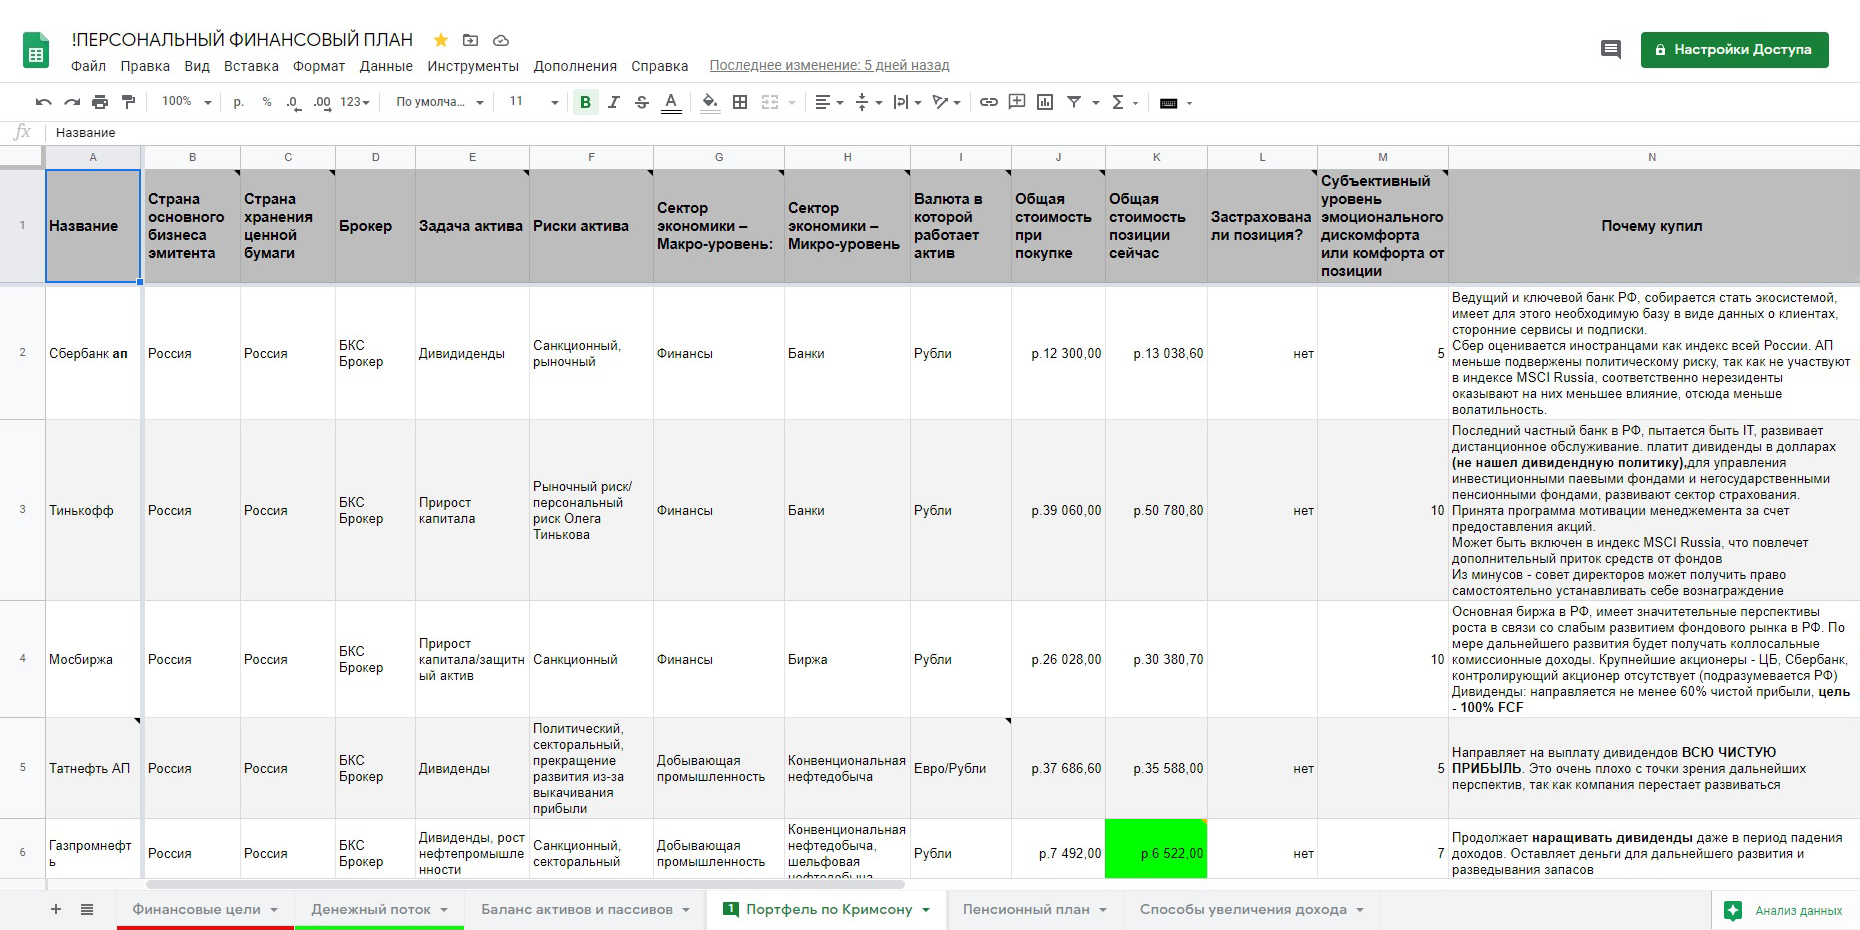The width and height of the screenshot is (1860, 930).
Task: Insert a chart
Action: 1045,102
